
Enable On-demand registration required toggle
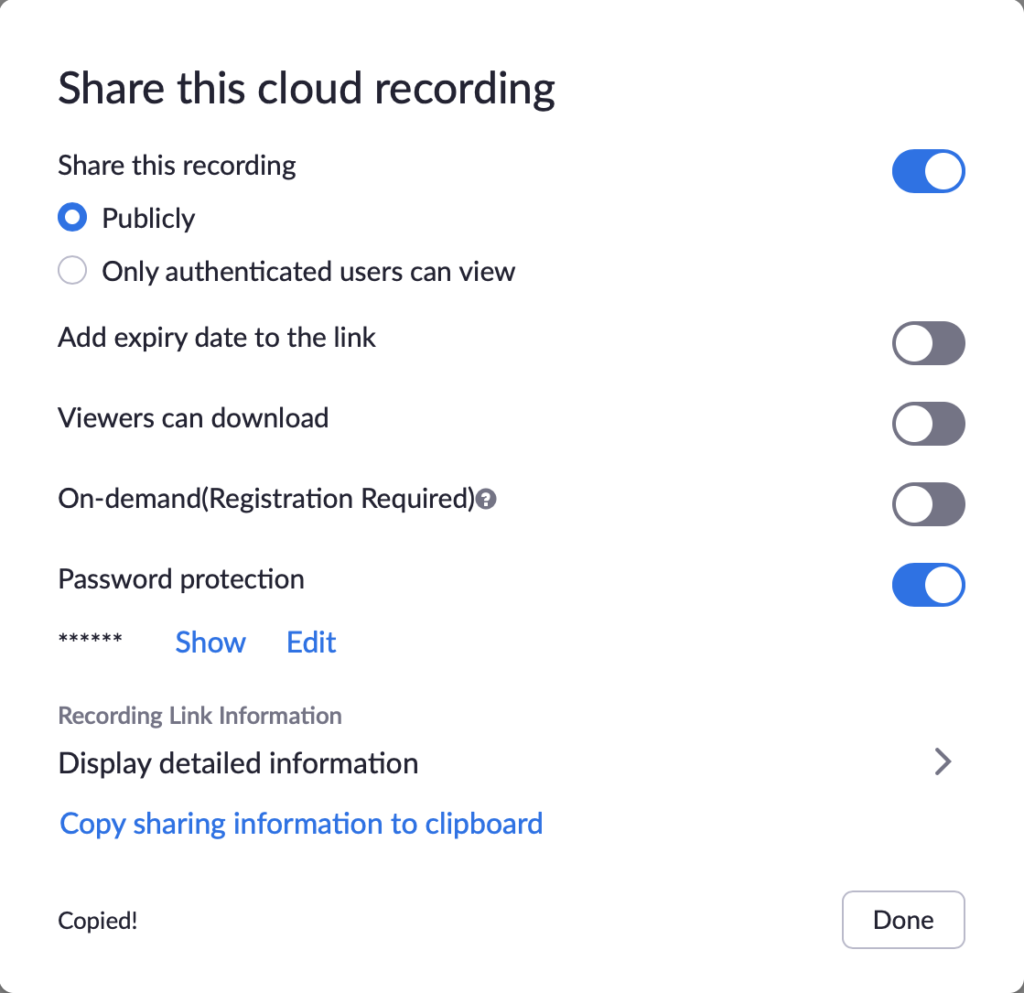tap(928, 504)
